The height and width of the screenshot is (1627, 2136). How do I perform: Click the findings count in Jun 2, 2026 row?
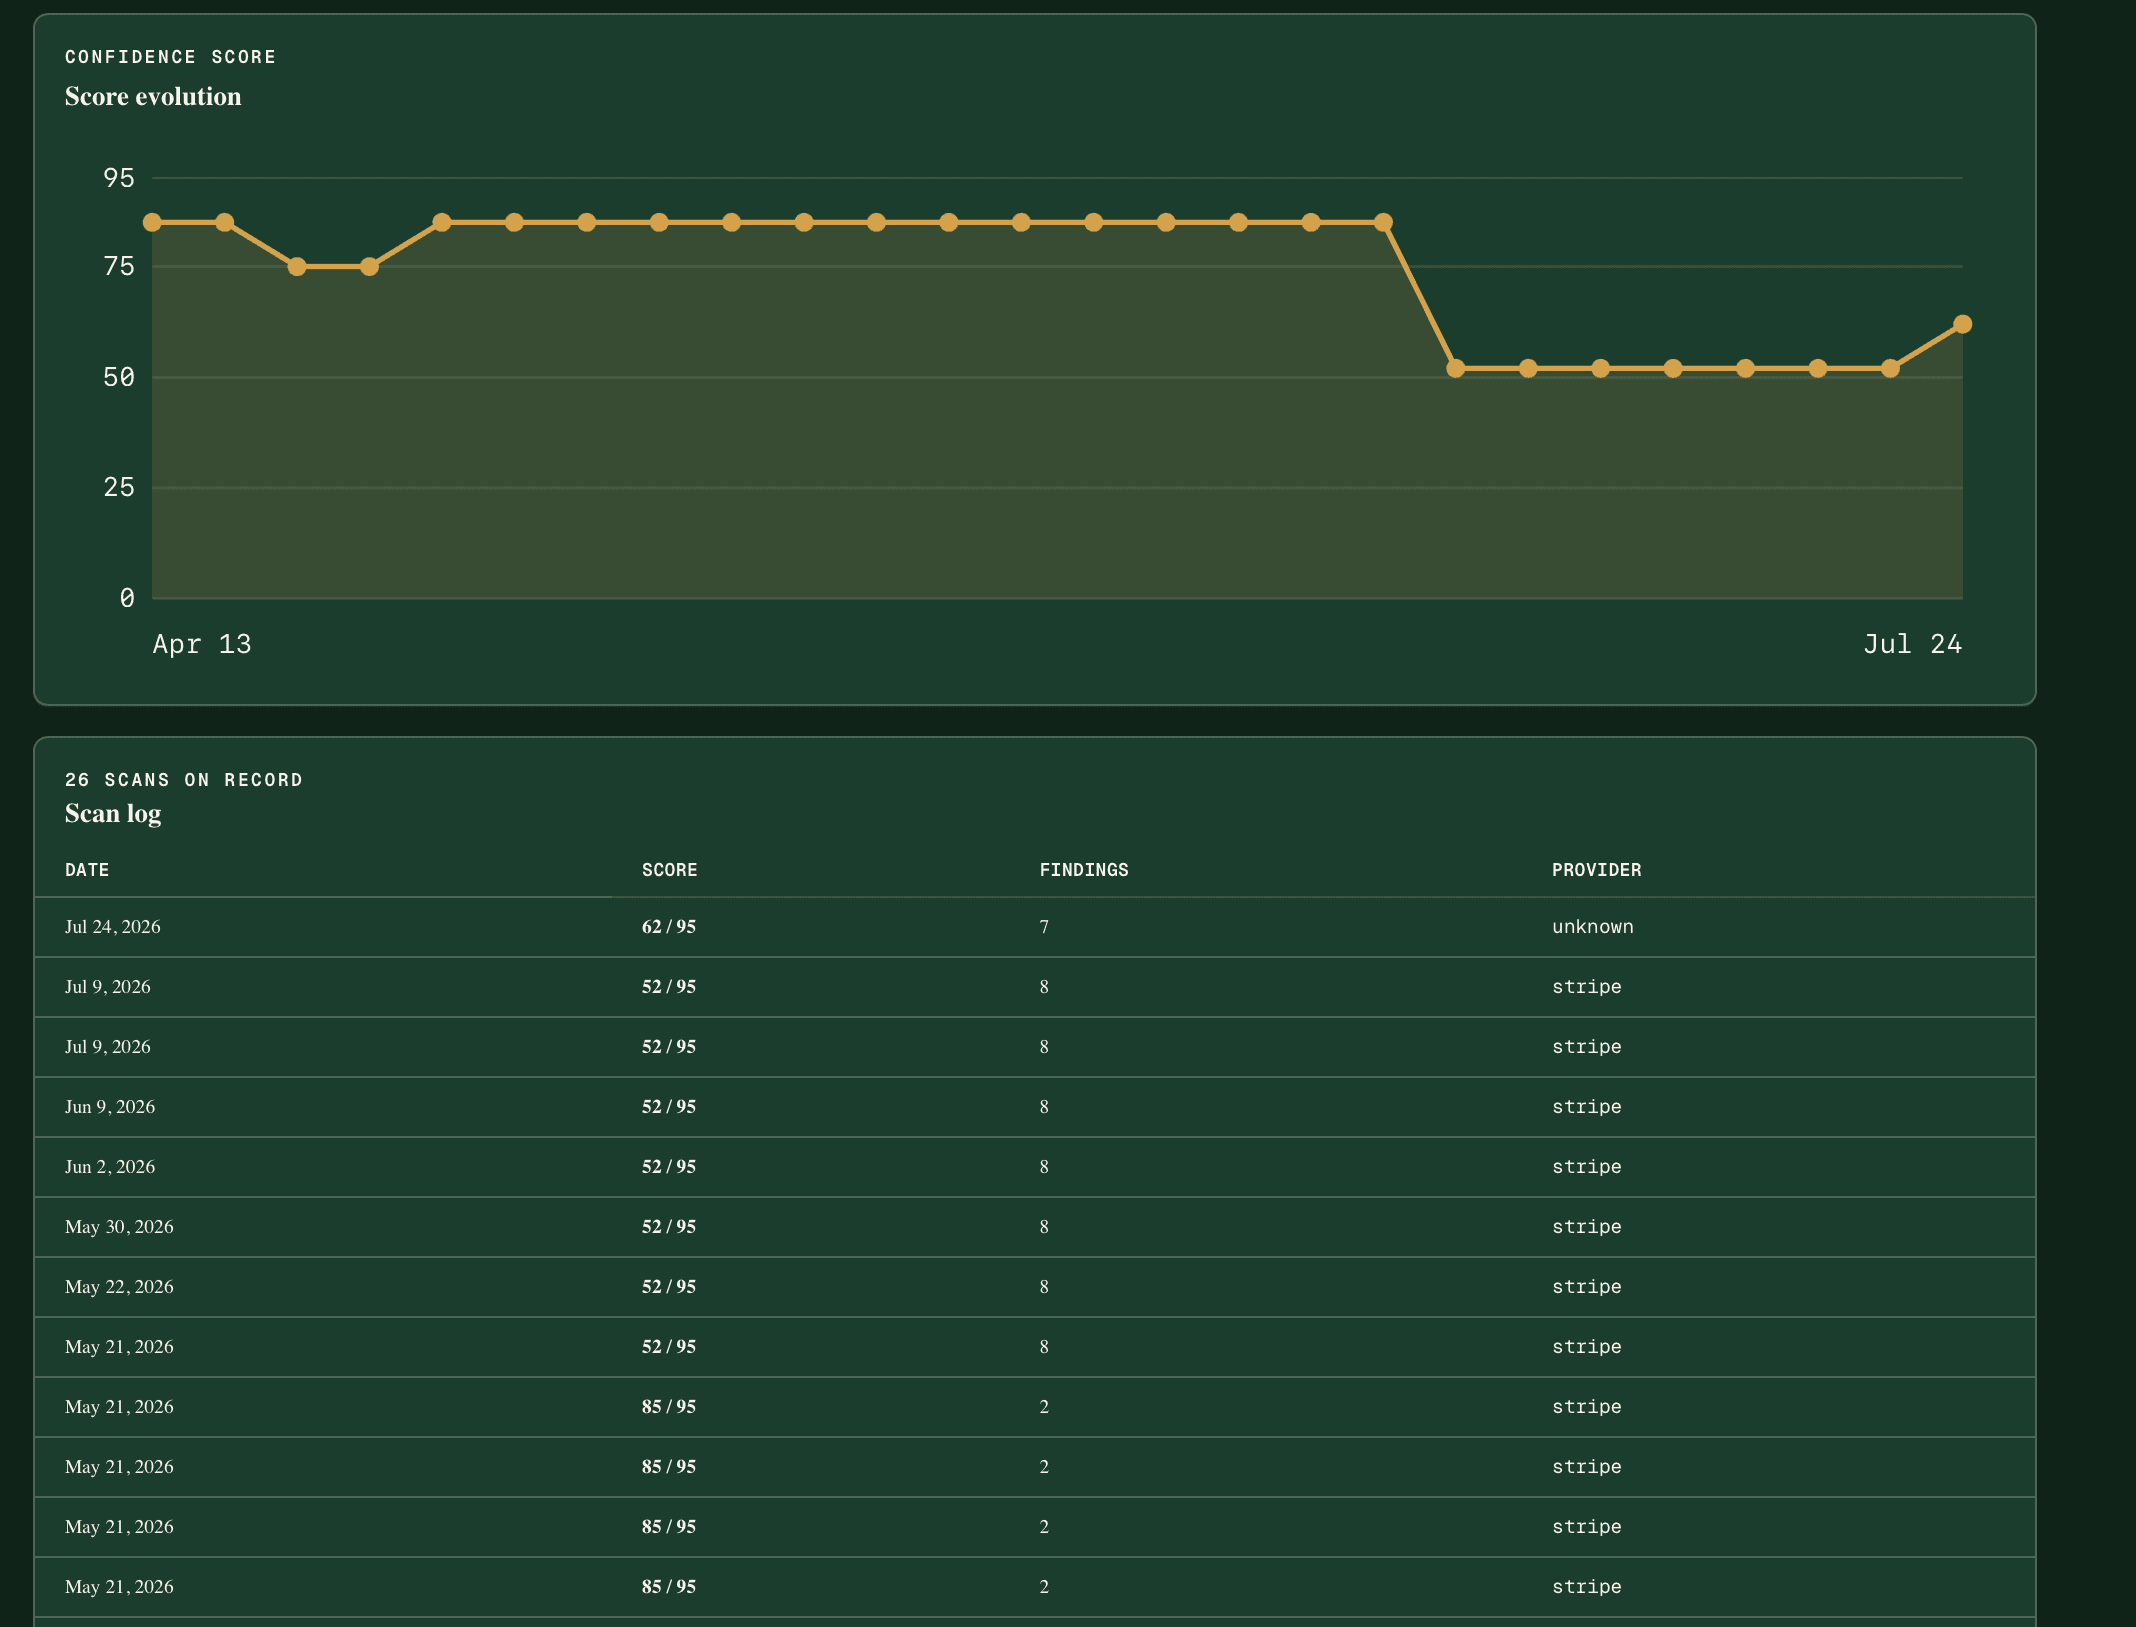1044,1167
